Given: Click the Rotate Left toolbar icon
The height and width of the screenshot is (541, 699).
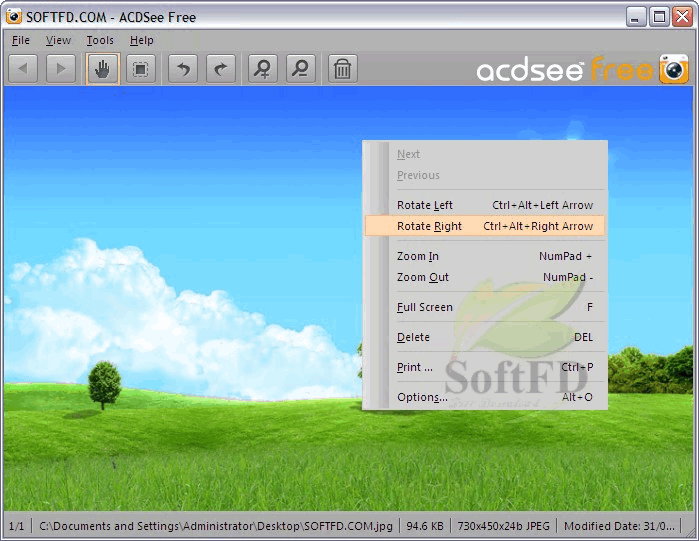Looking at the screenshot, I should (x=183, y=69).
